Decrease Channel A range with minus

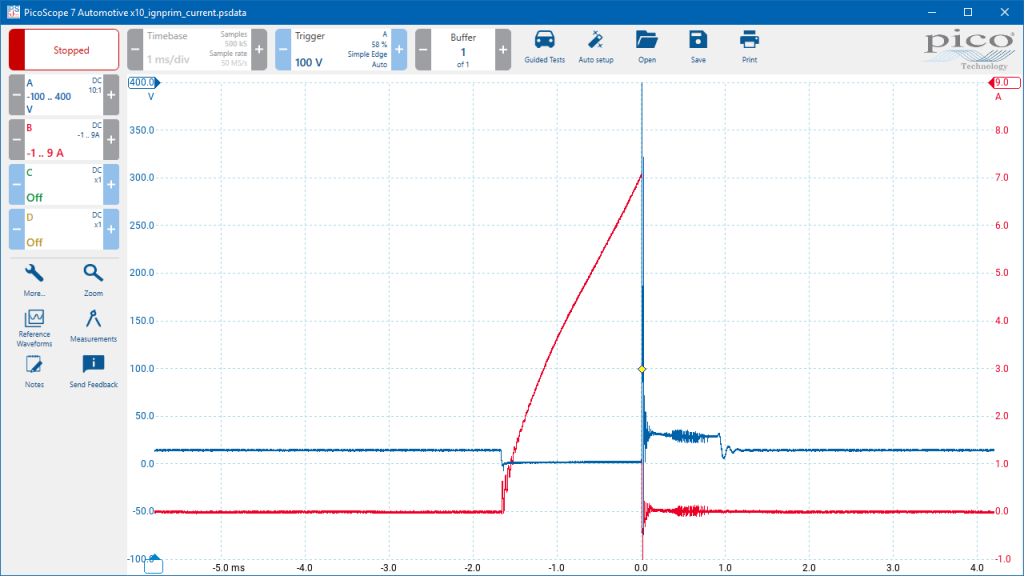coord(17,95)
